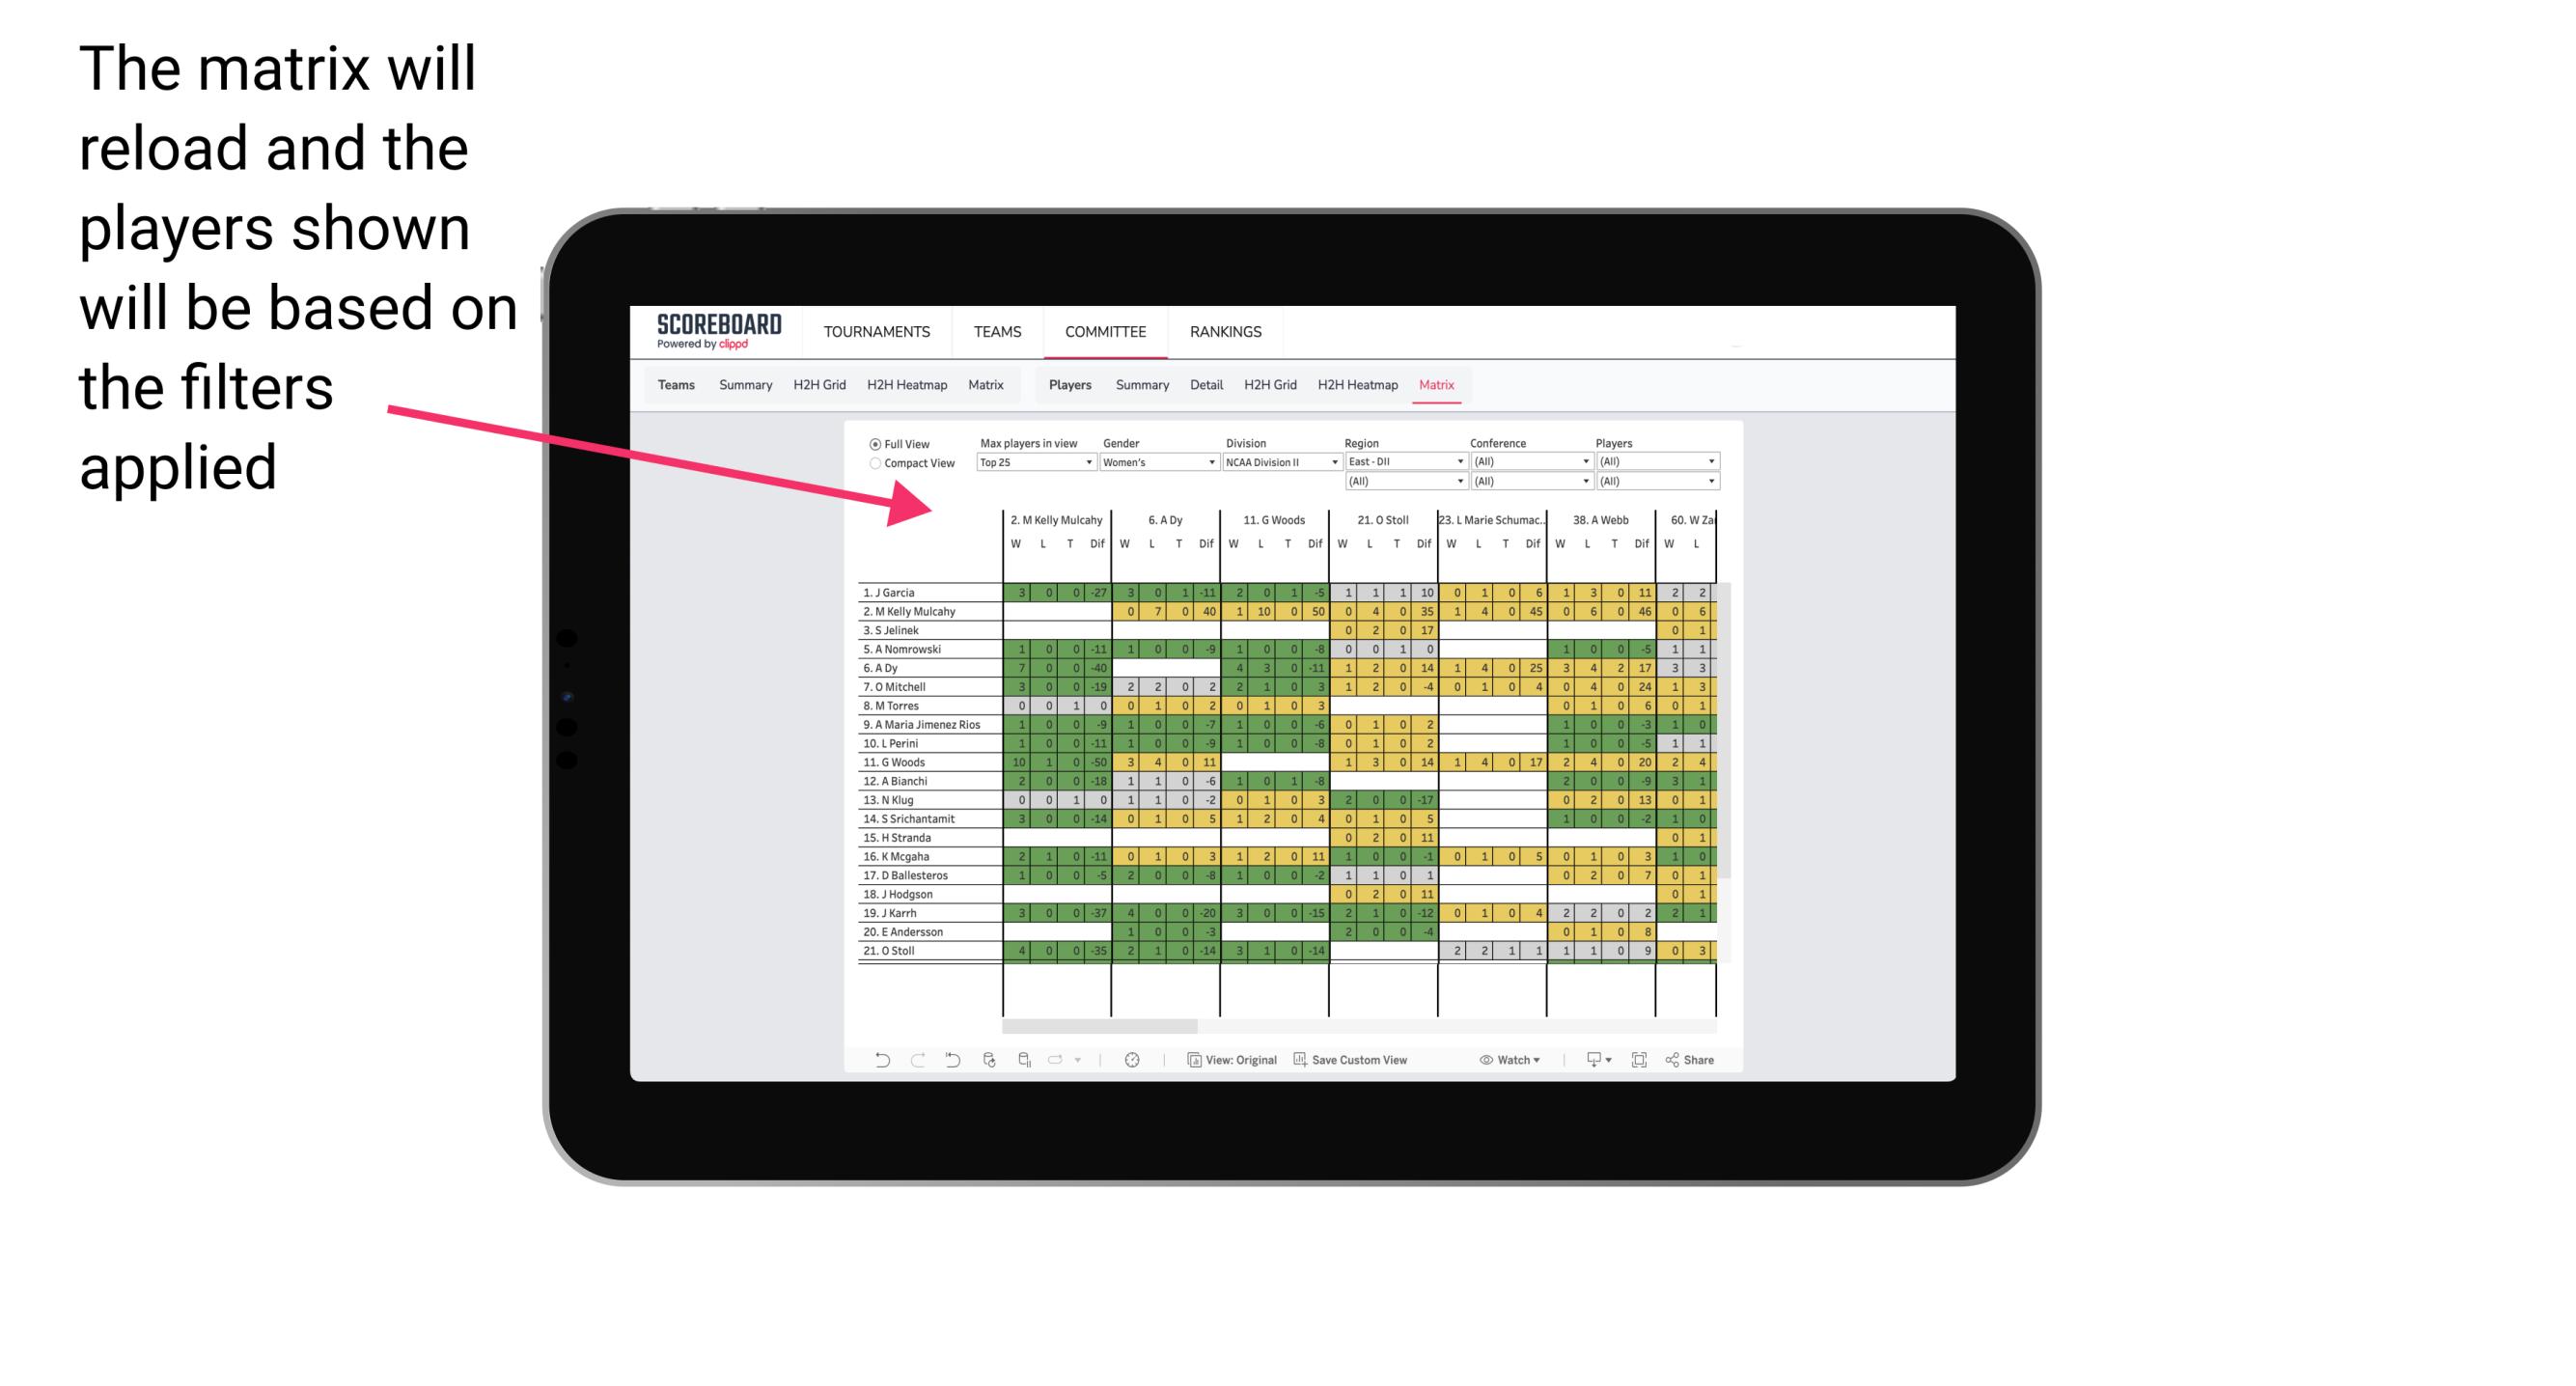Click the Top 25 Max players dropdown
Image resolution: width=2576 pixels, height=1386 pixels.
click(x=1027, y=462)
